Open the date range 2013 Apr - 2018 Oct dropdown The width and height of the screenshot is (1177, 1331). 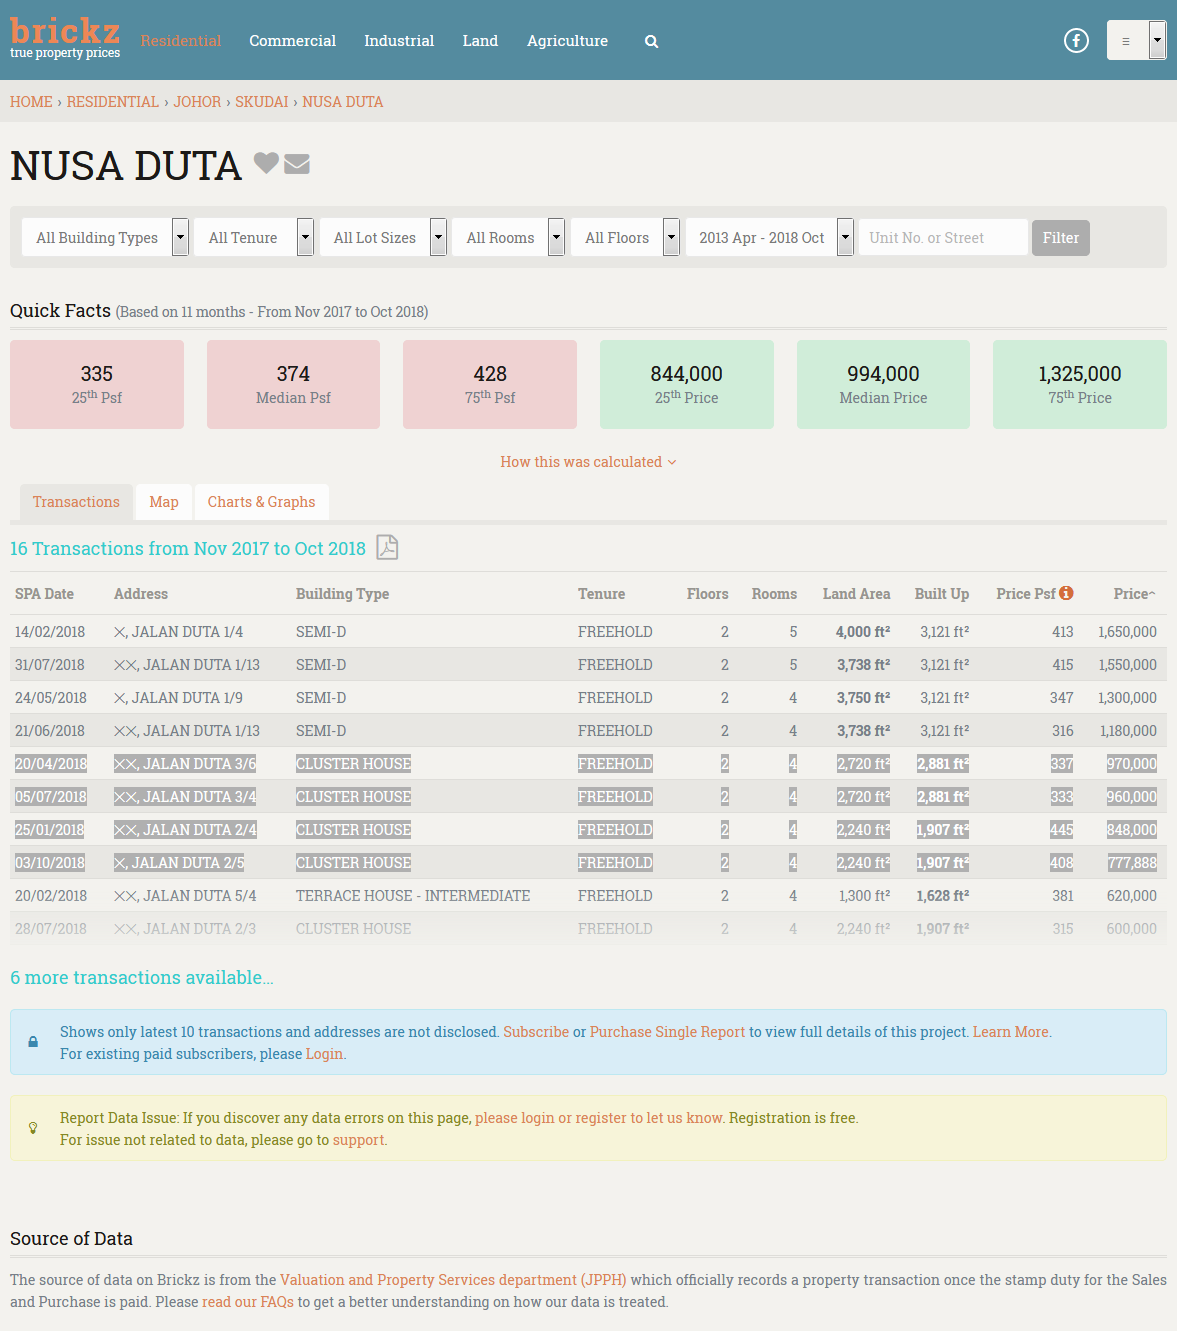(x=770, y=238)
